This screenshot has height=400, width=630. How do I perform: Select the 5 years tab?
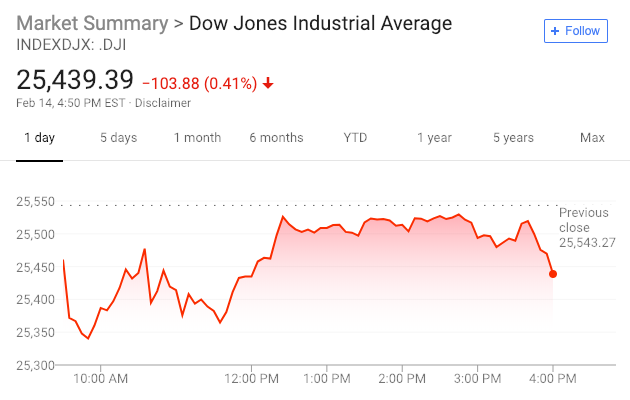tap(513, 138)
